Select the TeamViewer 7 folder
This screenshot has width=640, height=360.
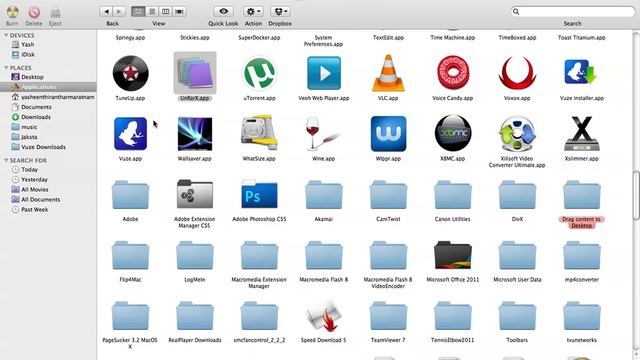click(388, 316)
